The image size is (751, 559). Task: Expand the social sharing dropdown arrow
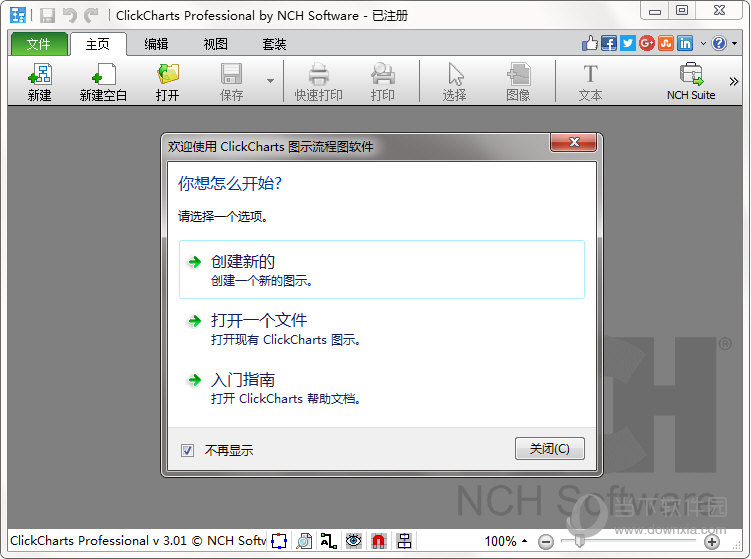pos(703,44)
